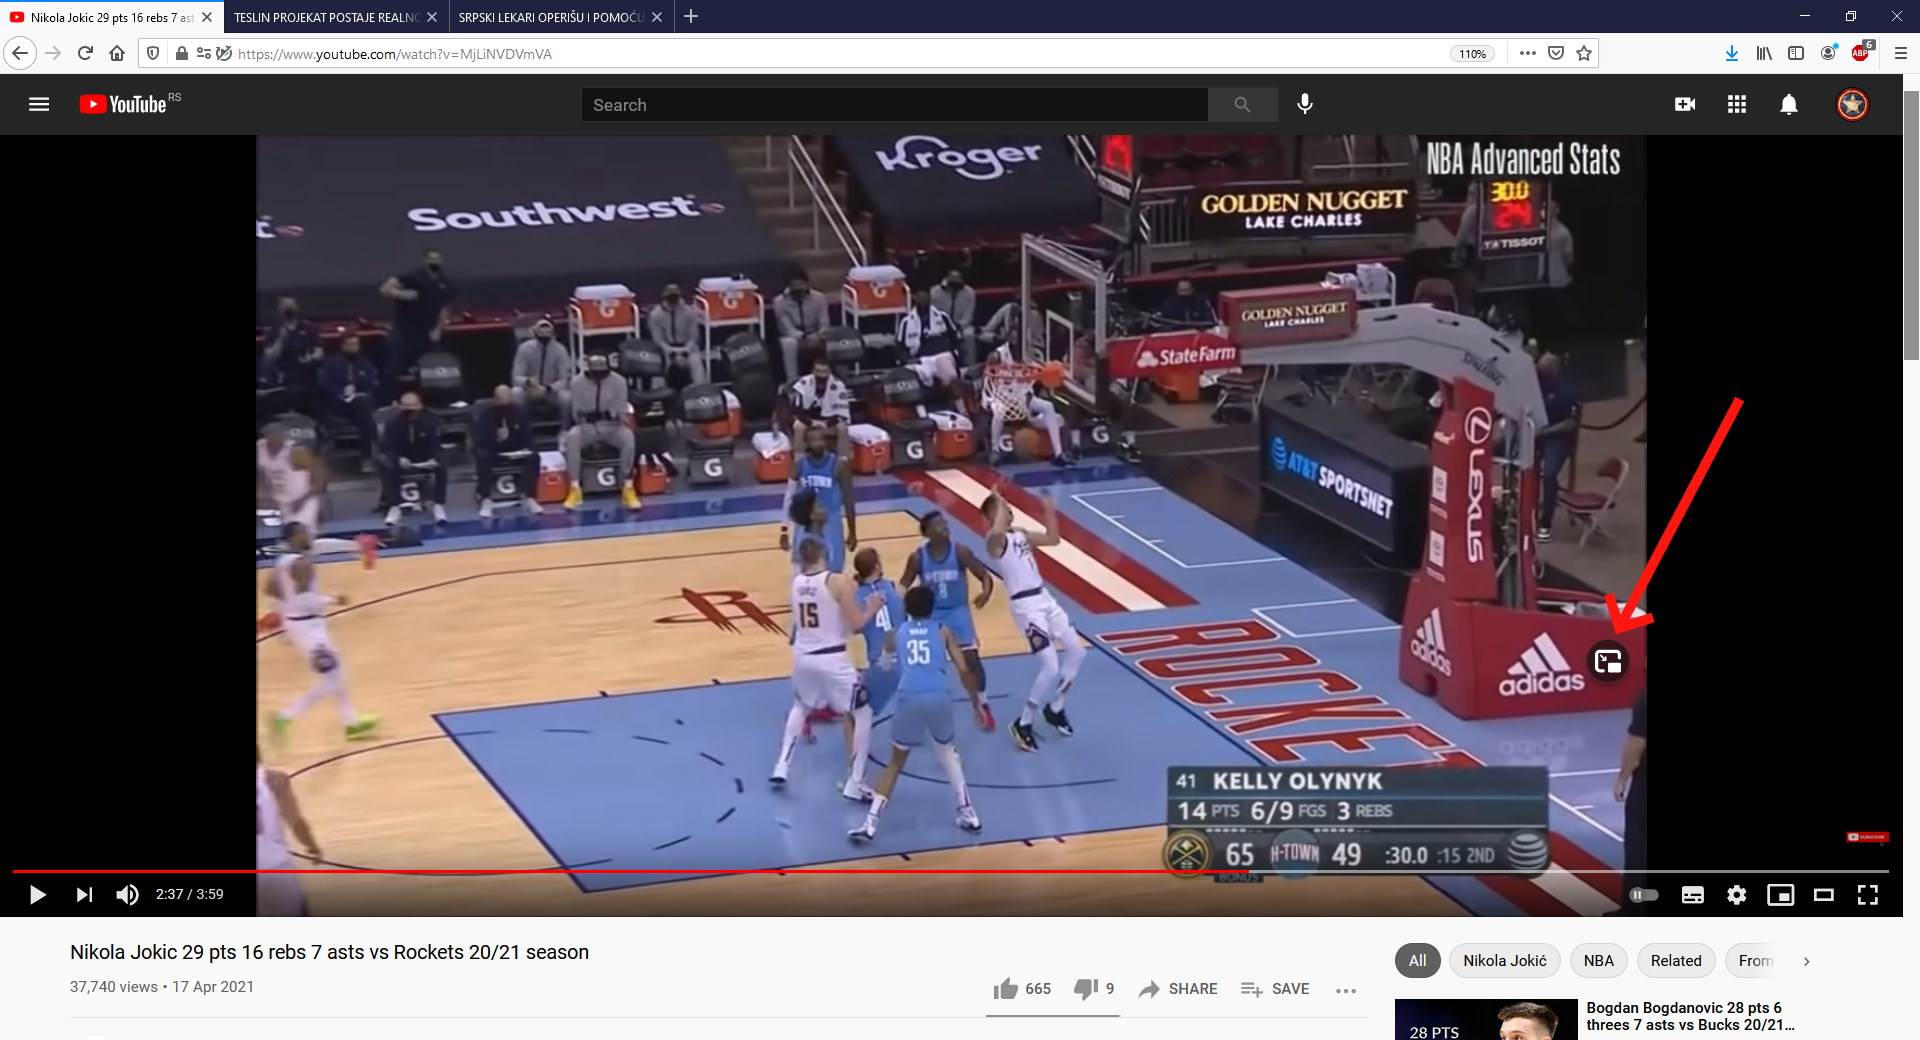
Task: Click the picture-in-picture overlay icon on video
Action: [x=1608, y=661]
